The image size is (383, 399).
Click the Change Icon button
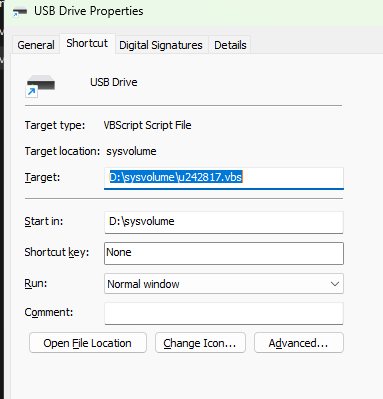pos(200,343)
